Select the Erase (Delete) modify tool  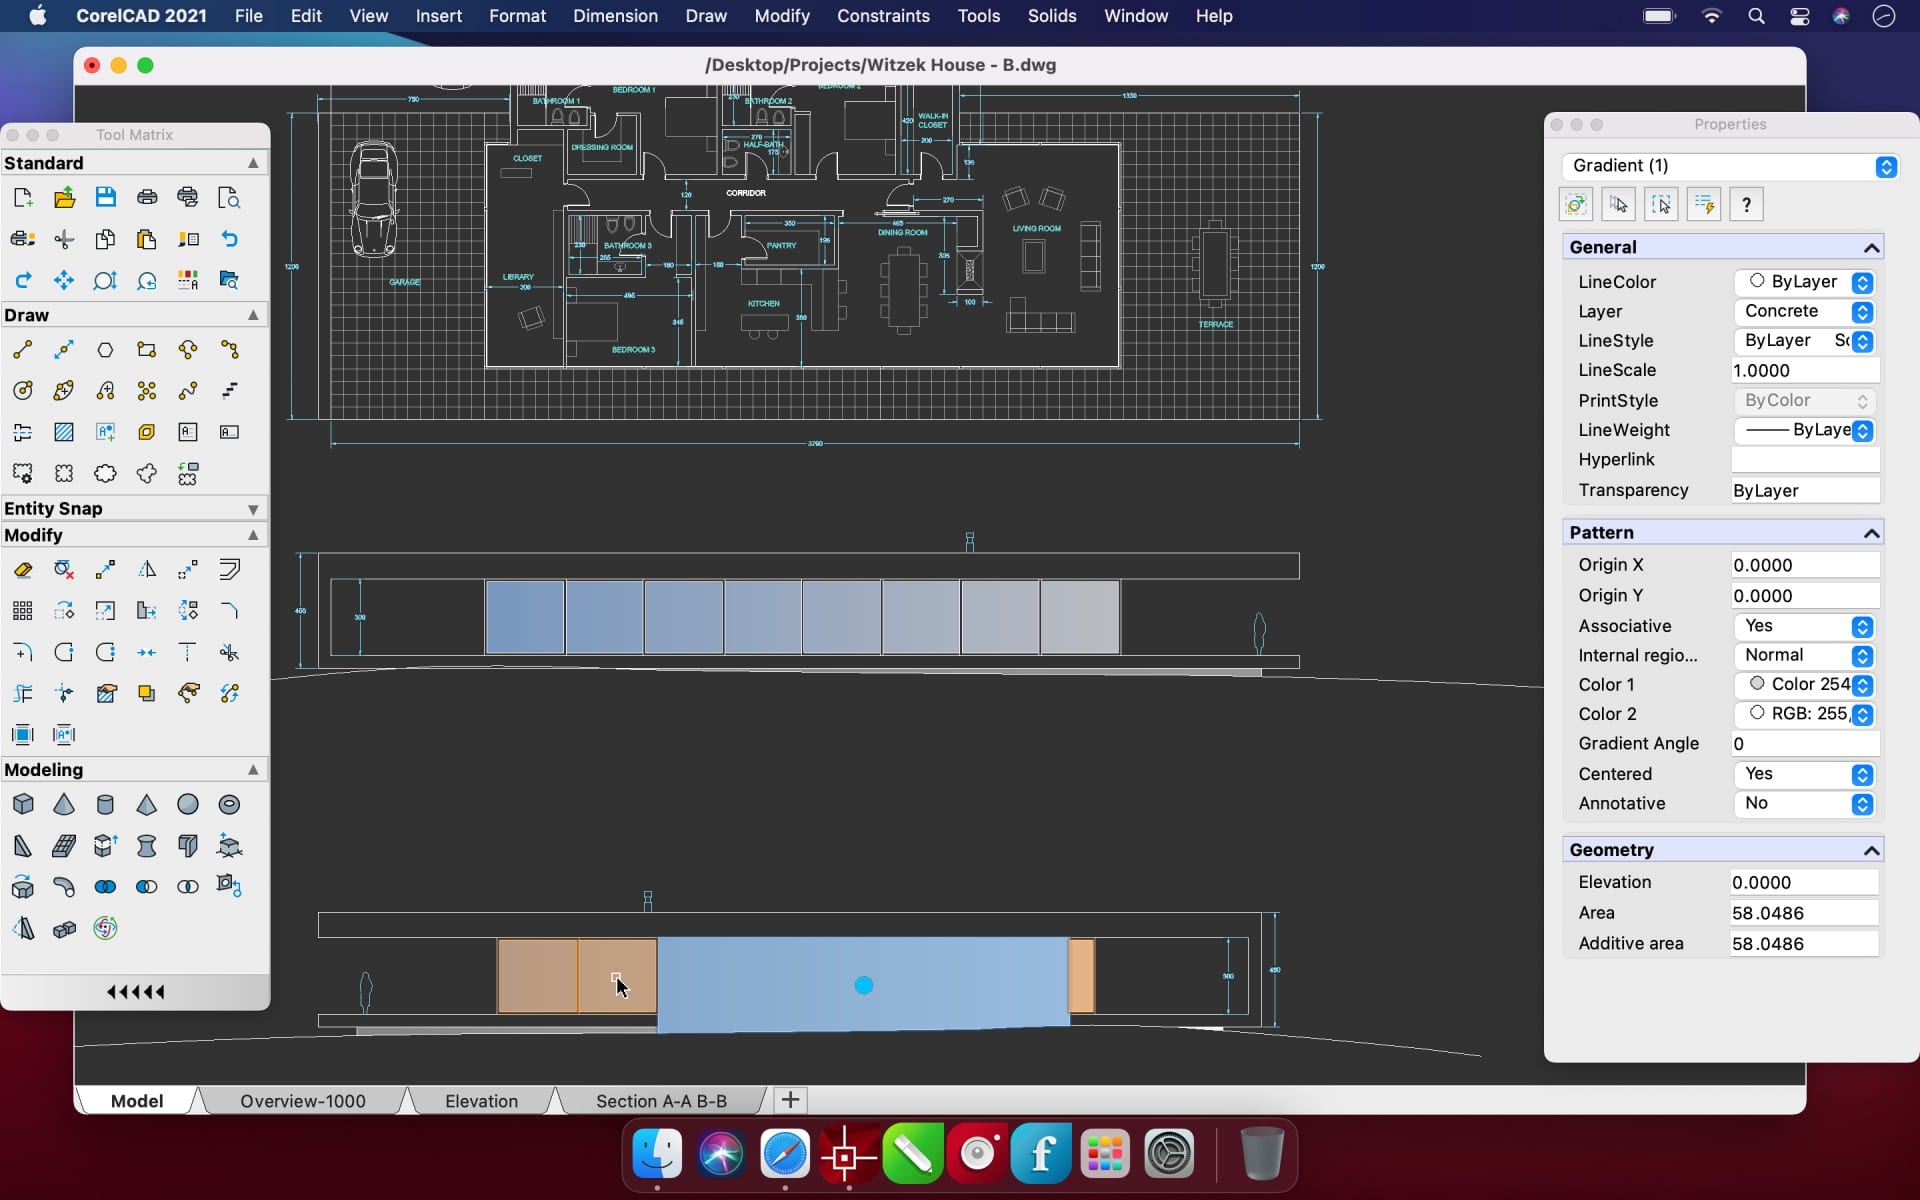click(23, 570)
